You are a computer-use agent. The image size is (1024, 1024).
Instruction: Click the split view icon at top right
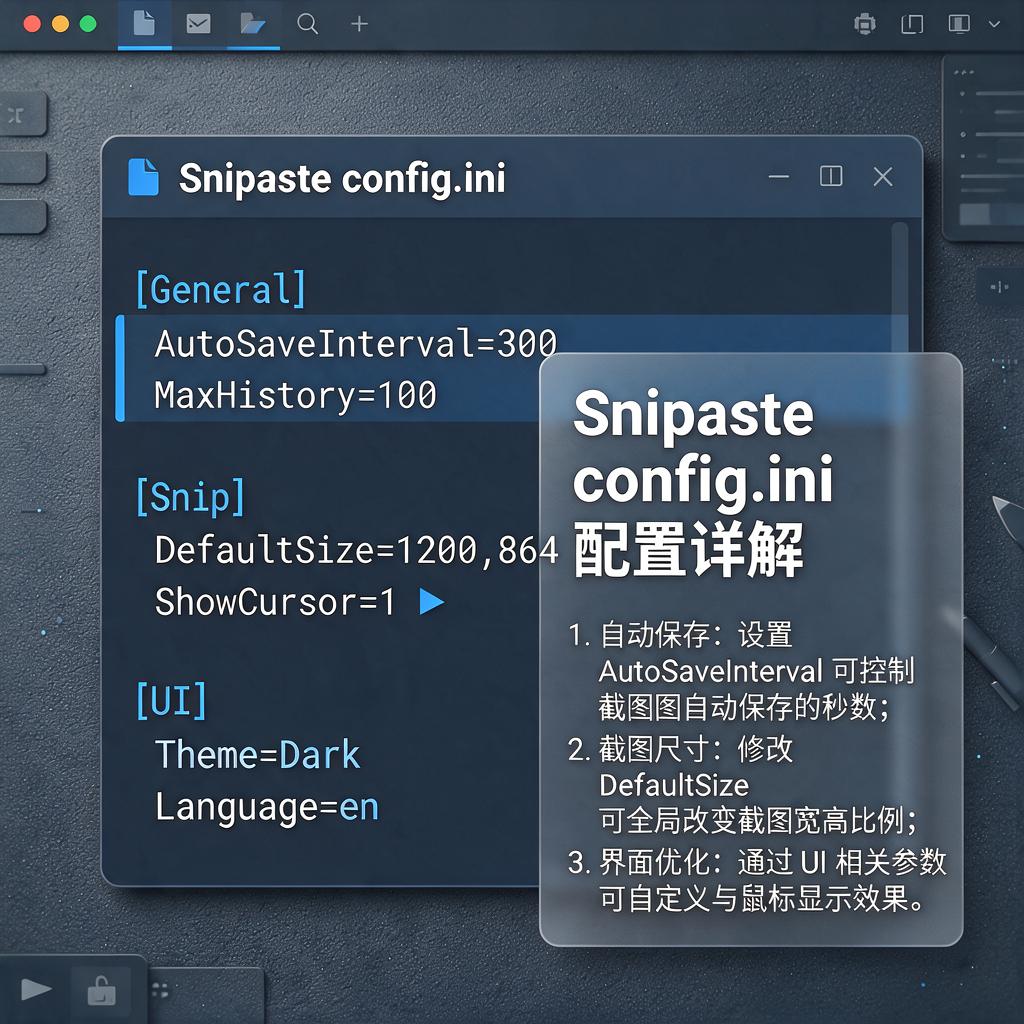point(959,24)
